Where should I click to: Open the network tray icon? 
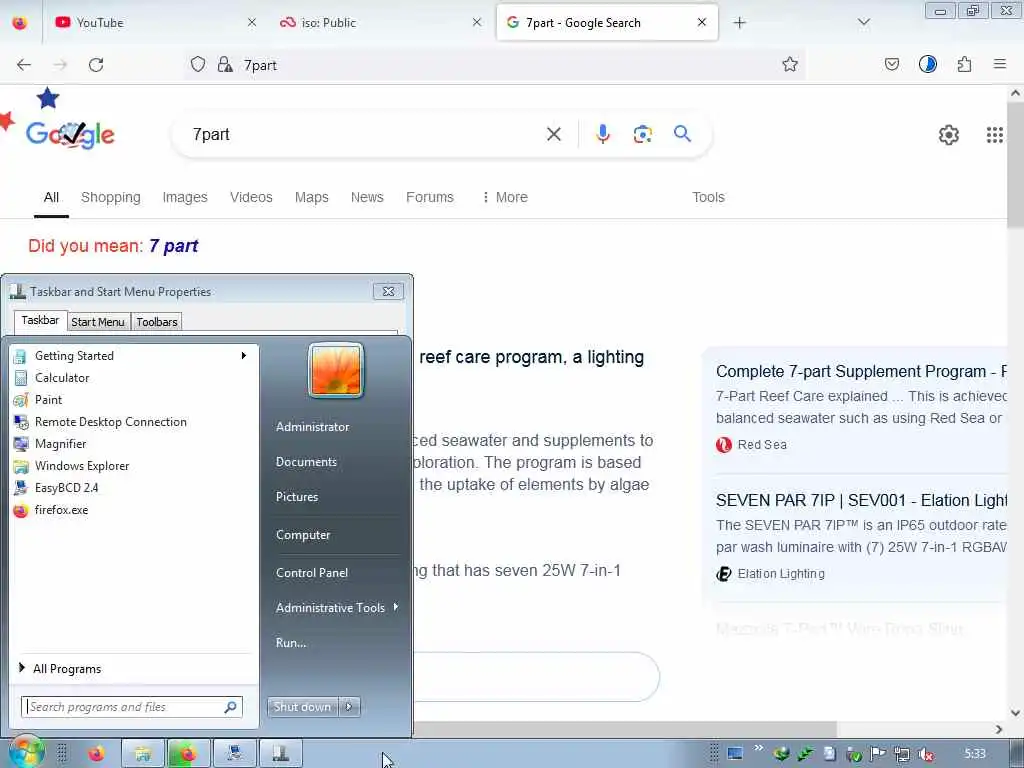point(902,754)
